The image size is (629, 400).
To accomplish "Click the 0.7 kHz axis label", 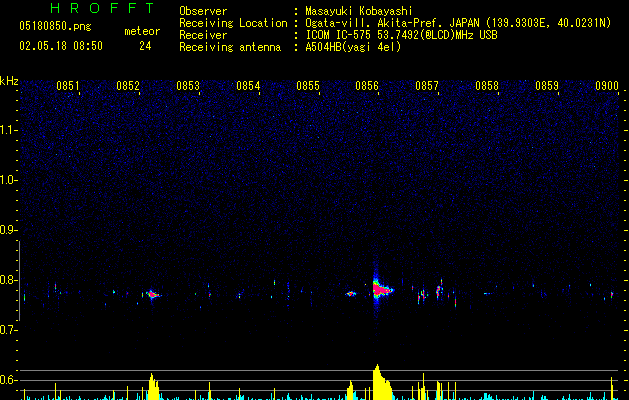I will 8,330.
